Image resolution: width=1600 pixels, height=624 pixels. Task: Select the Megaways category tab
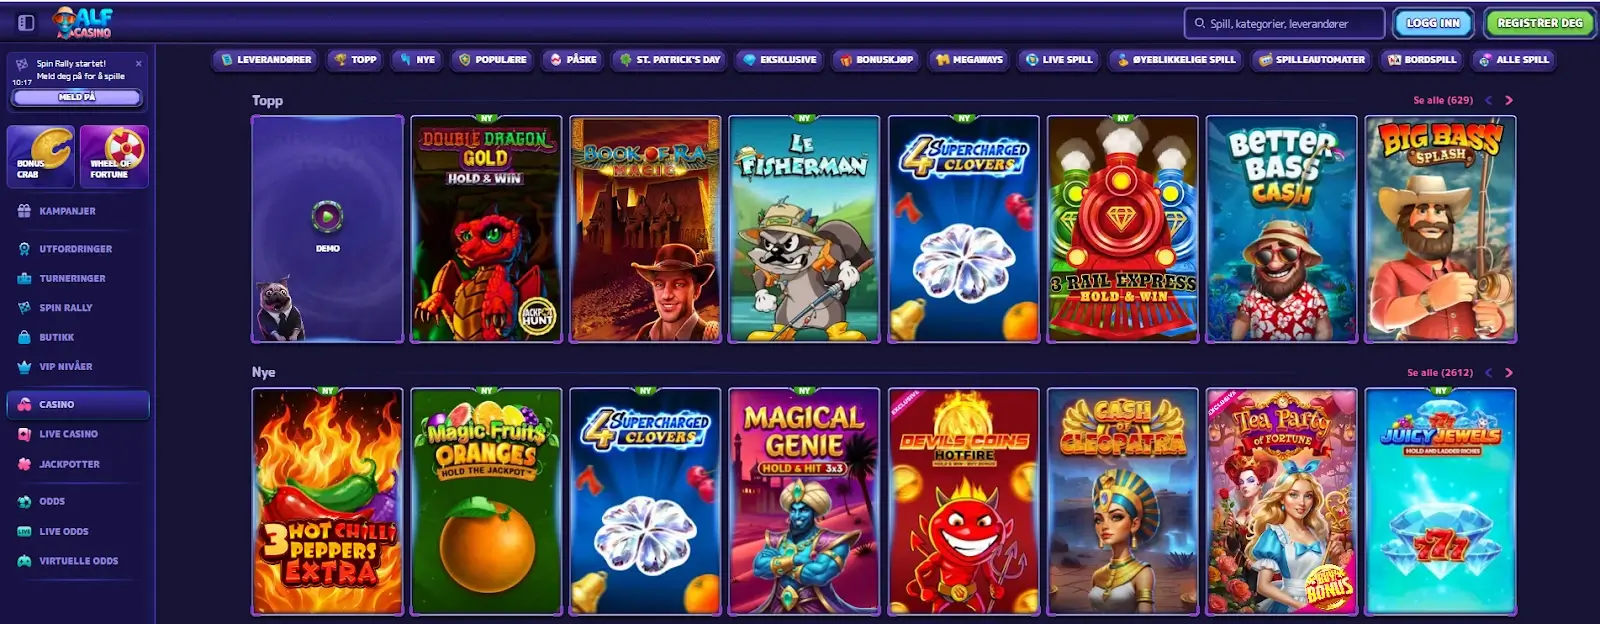click(968, 60)
